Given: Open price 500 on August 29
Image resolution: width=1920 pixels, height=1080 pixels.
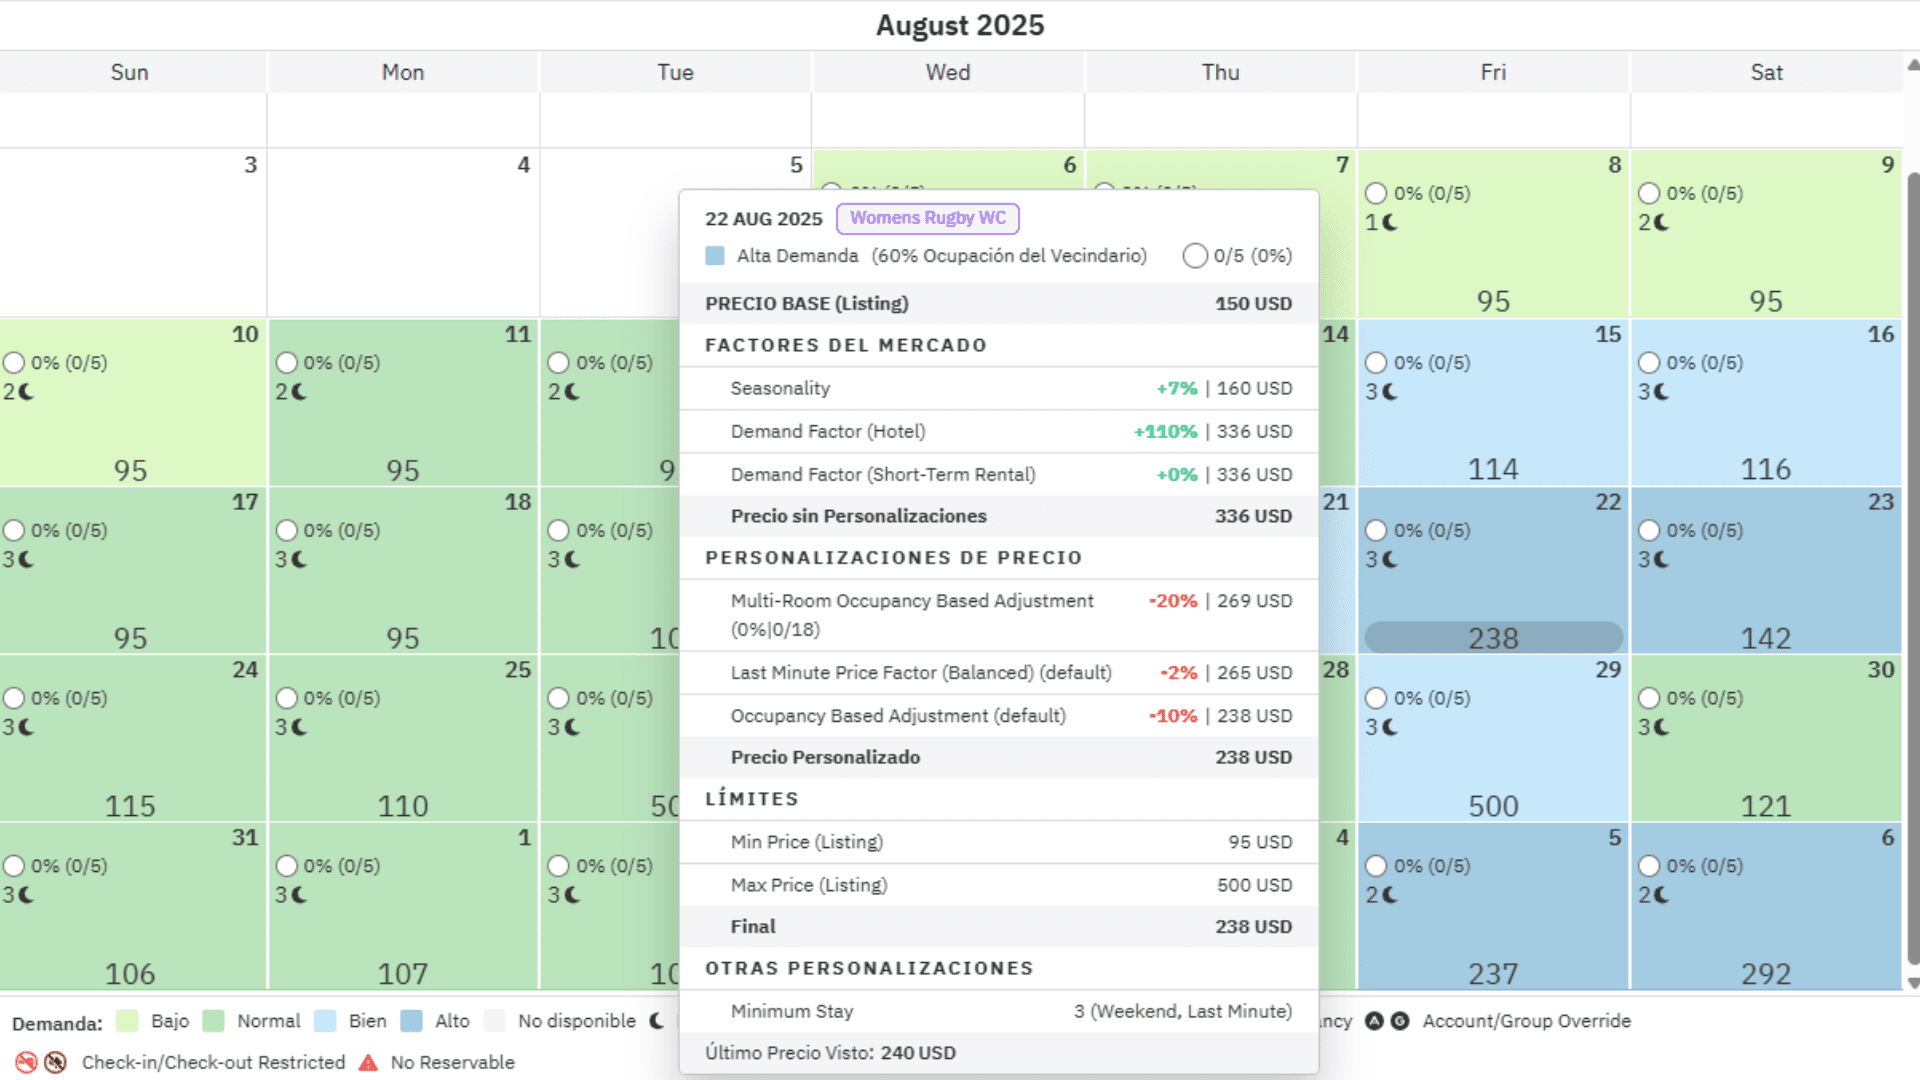Looking at the screenshot, I should point(1493,806).
